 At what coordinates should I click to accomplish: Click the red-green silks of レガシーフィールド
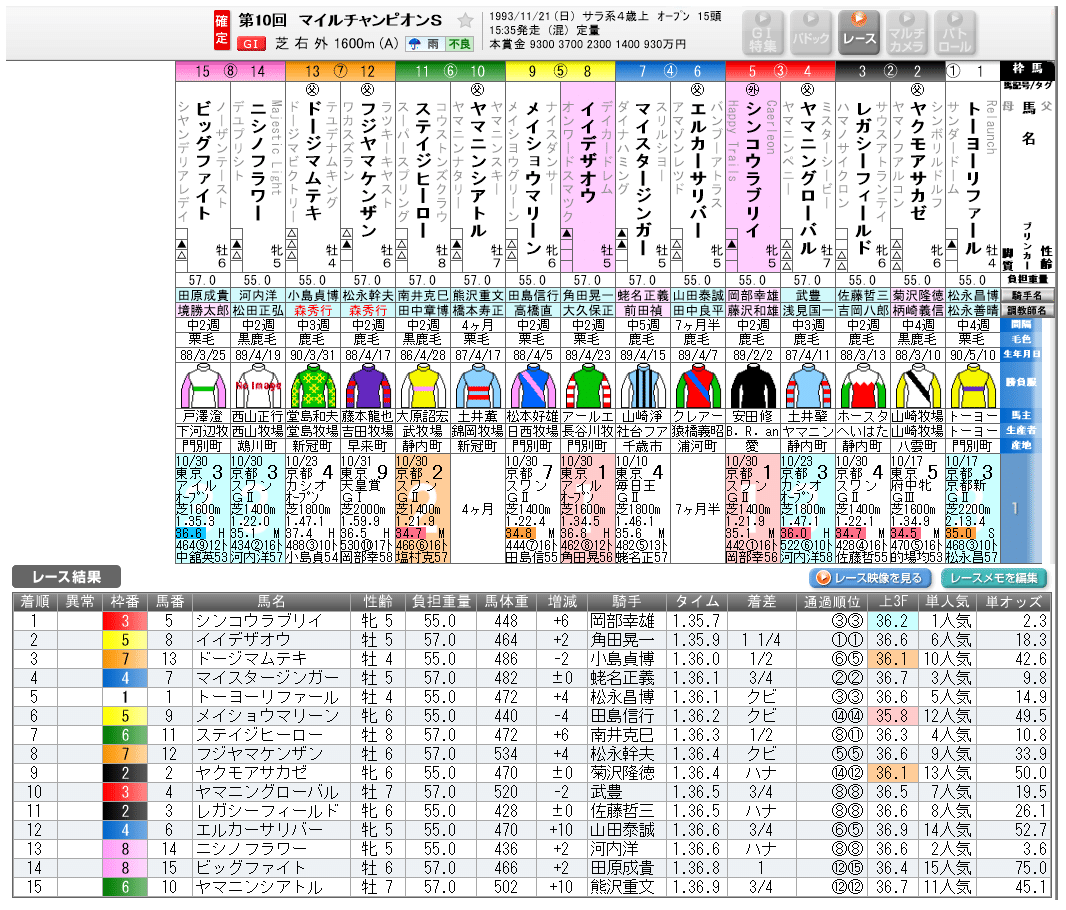pos(863,385)
